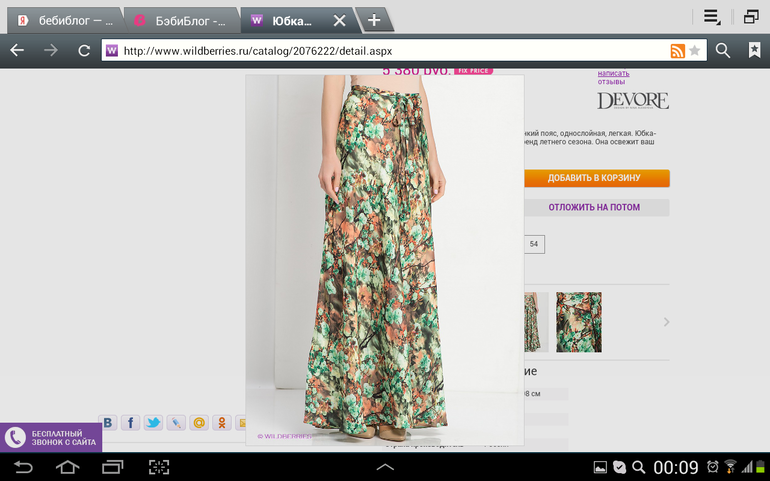Show next thumbnails with the right chevron

(x=666, y=322)
